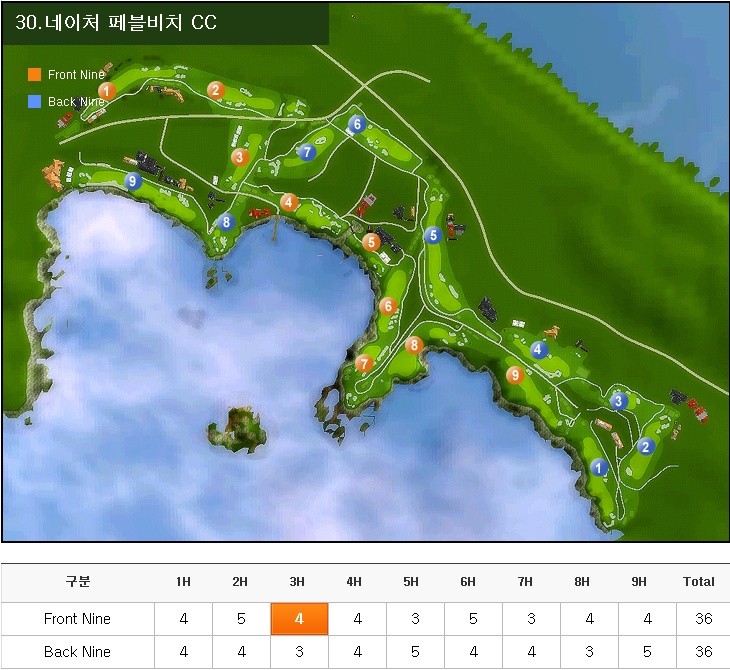Select orange hole 2 marker on course map

(215, 90)
